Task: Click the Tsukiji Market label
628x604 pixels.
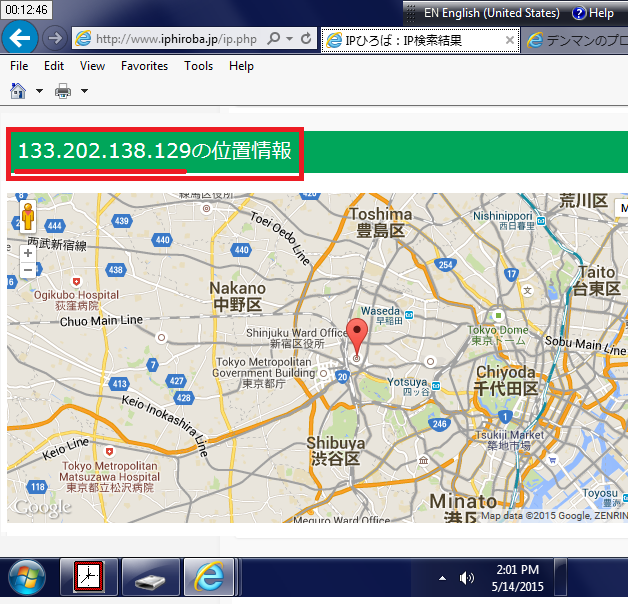Action: [x=509, y=440]
